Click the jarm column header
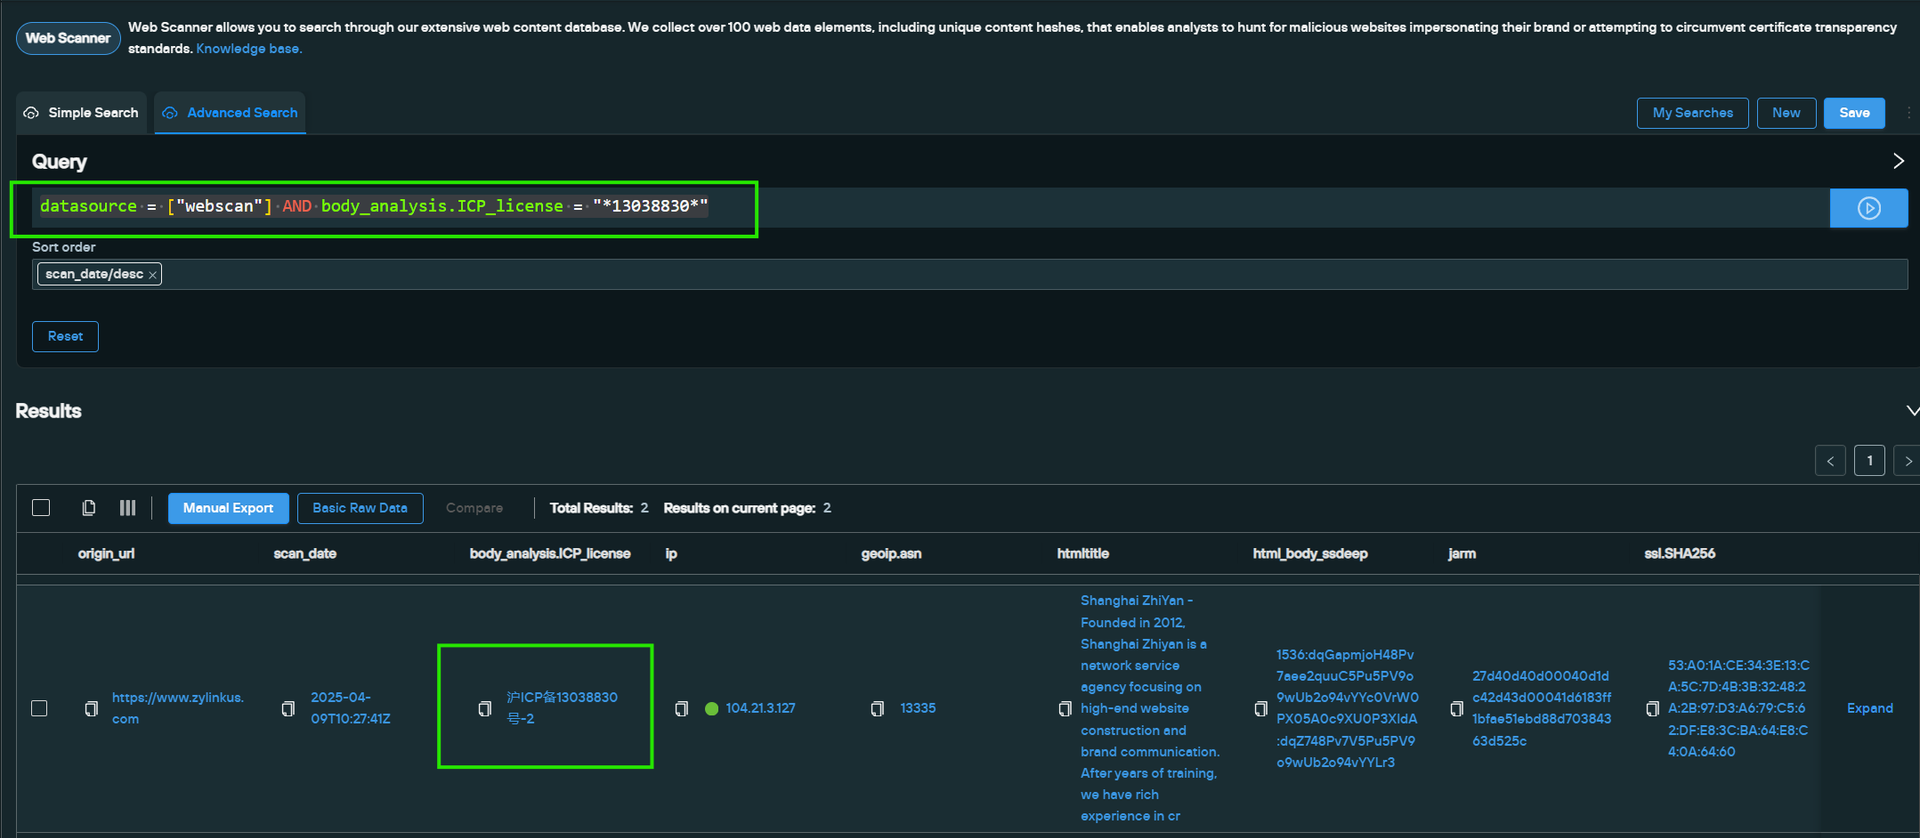Screen dimensions: 1920x838 click(x=1462, y=553)
